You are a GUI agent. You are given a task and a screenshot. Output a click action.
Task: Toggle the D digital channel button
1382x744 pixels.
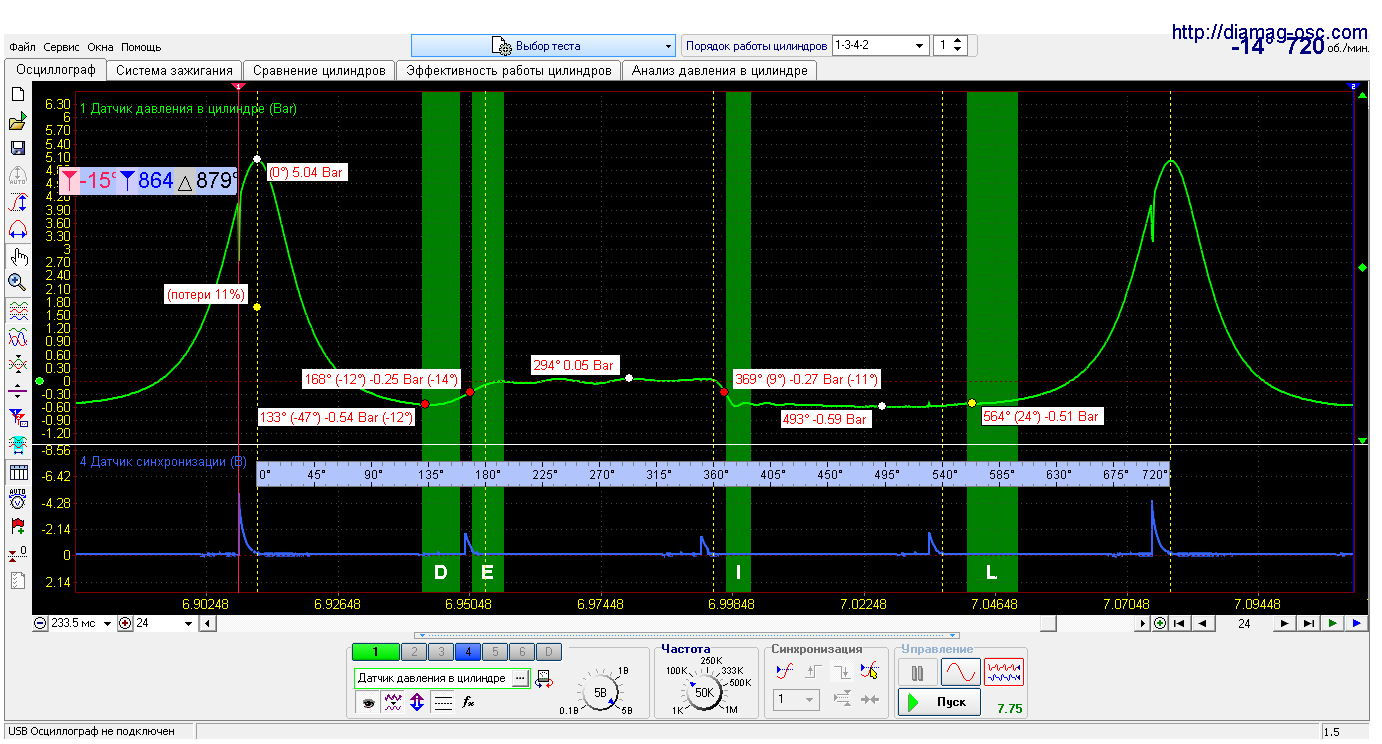[551, 652]
